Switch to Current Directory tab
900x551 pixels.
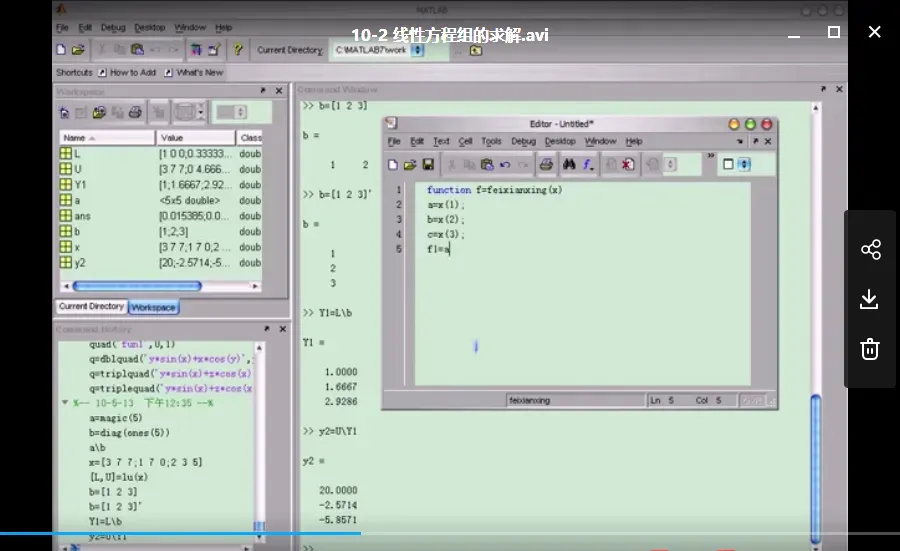click(91, 306)
